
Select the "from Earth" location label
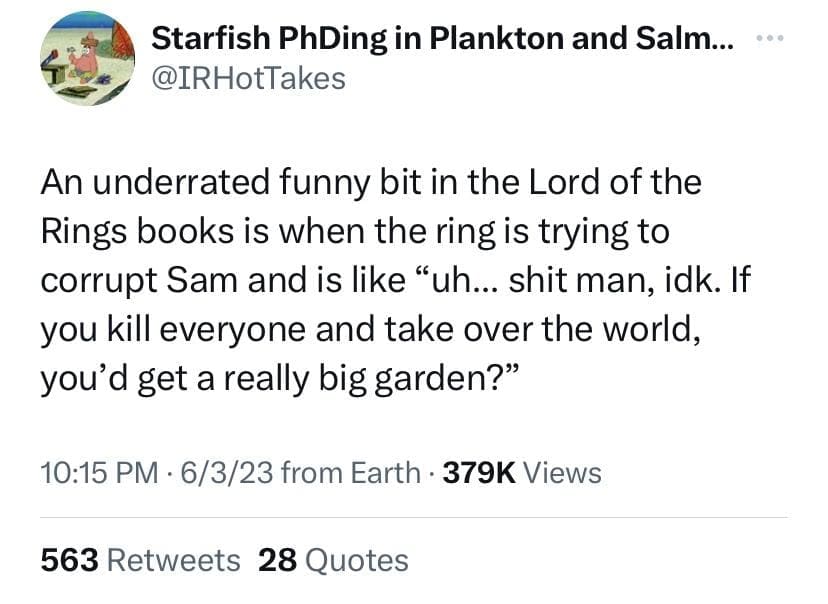click(x=351, y=472)
